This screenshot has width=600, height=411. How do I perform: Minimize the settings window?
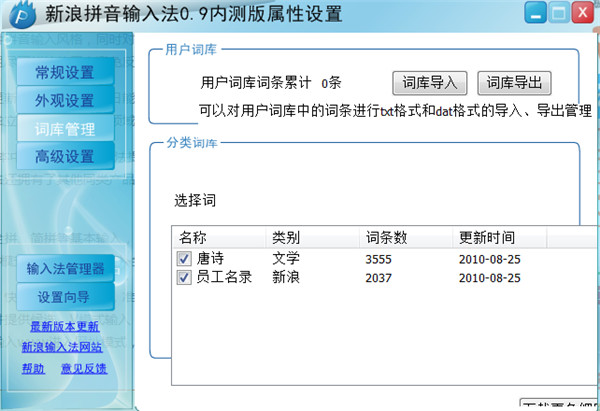click(x=530, y=15)
